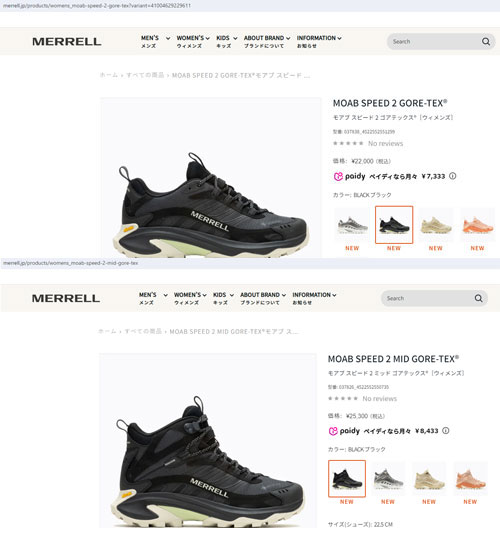
Task: Select black MID boot color thumbnail
Action: coord(347,479)
